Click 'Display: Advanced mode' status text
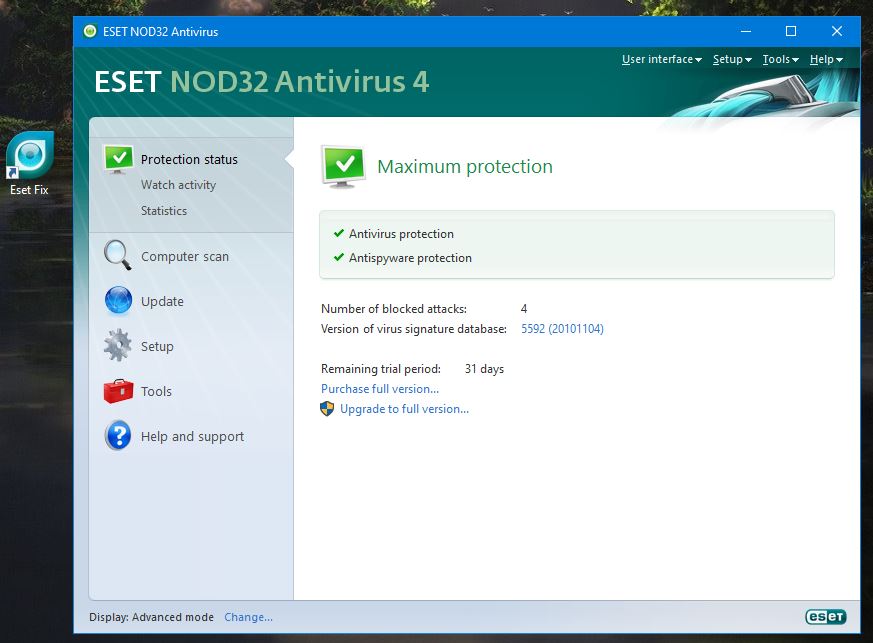 pyautogui.click(x=151, y=617)
